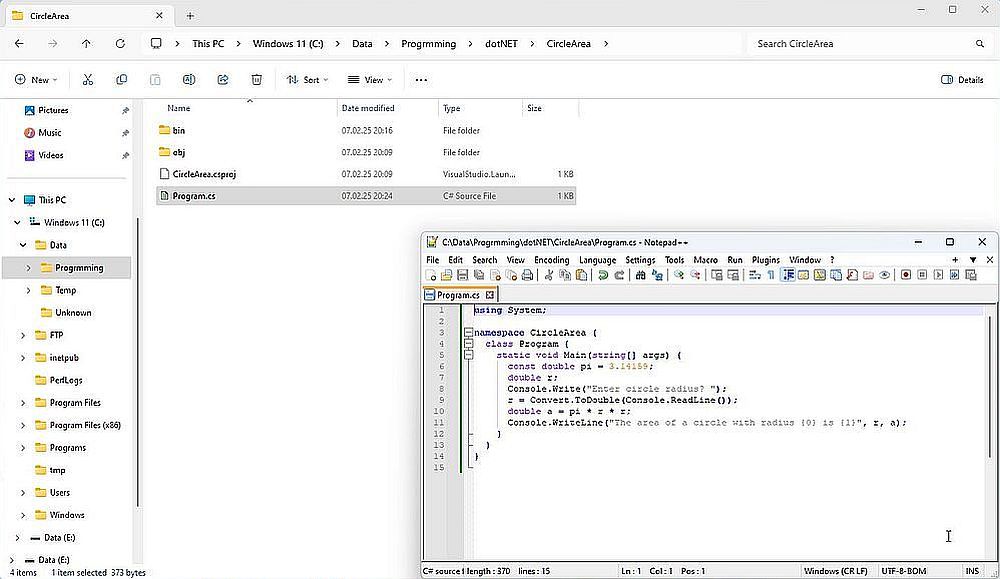Open the Function List panel icon
This screenshot has height=579, width=1000.
(852, 275)
